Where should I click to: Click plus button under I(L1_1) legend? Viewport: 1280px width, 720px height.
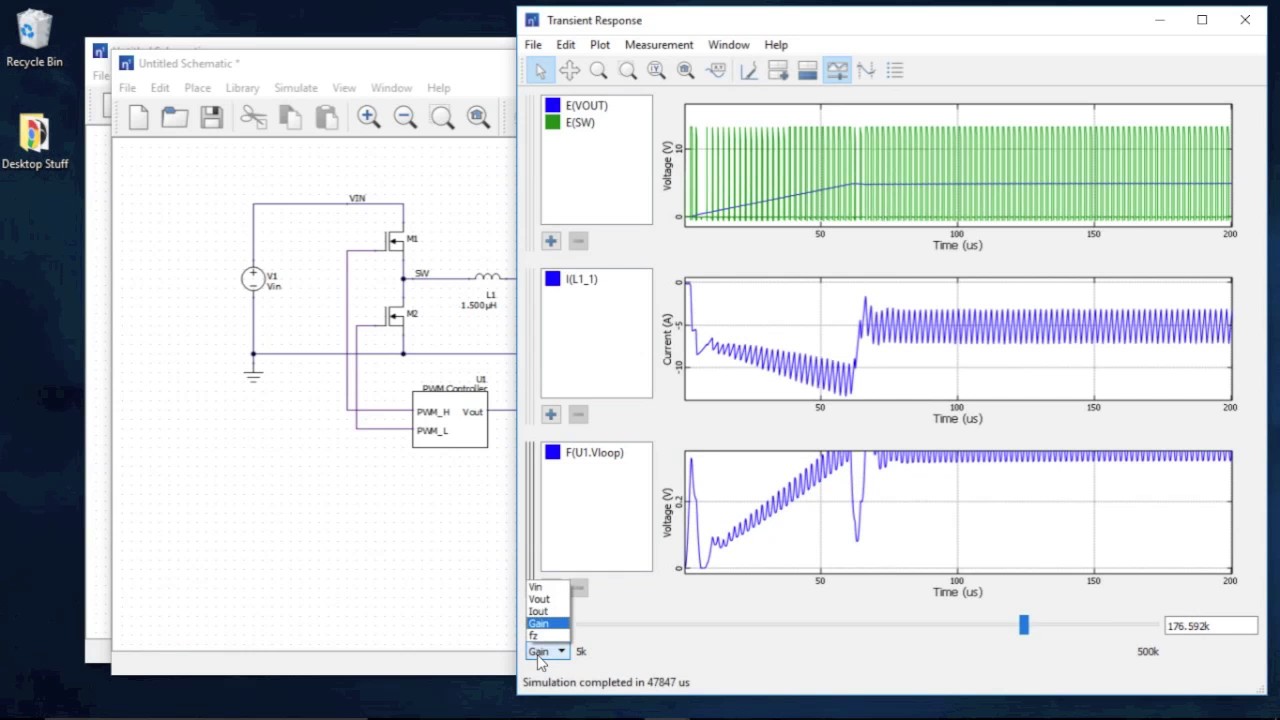tap(551, 414)
